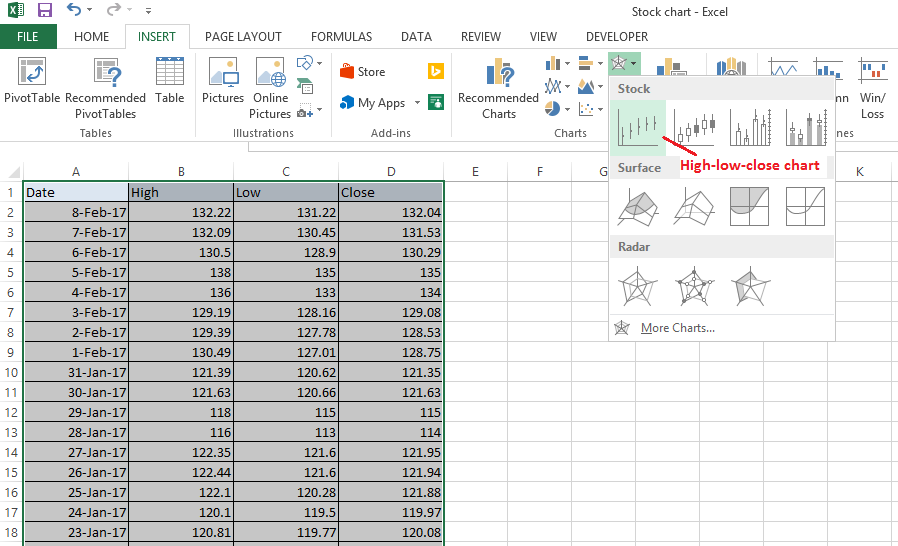
Task: Select the 3-D Surface chart
Action: click(638, 207)
